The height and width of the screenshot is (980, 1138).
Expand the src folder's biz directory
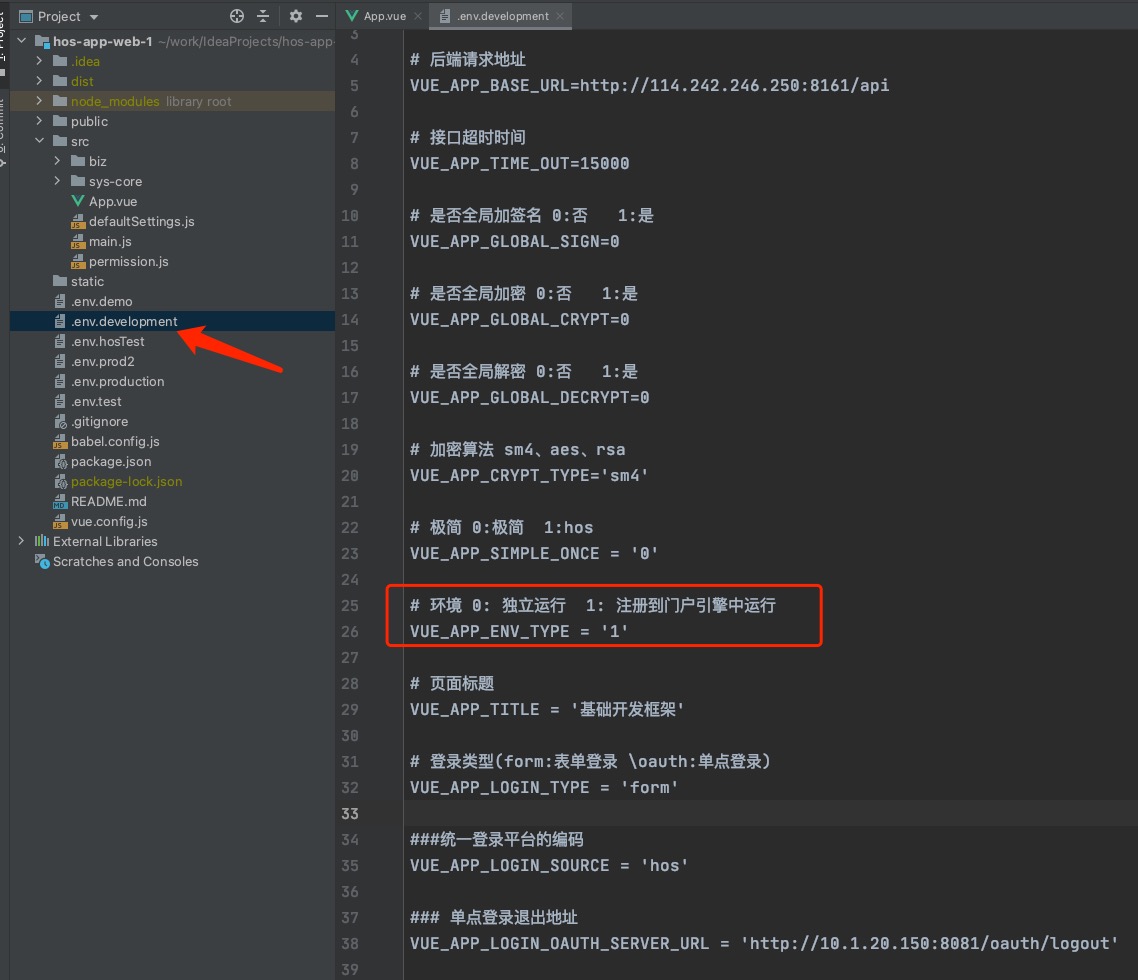pyautogui.click(x=58, y=161)
